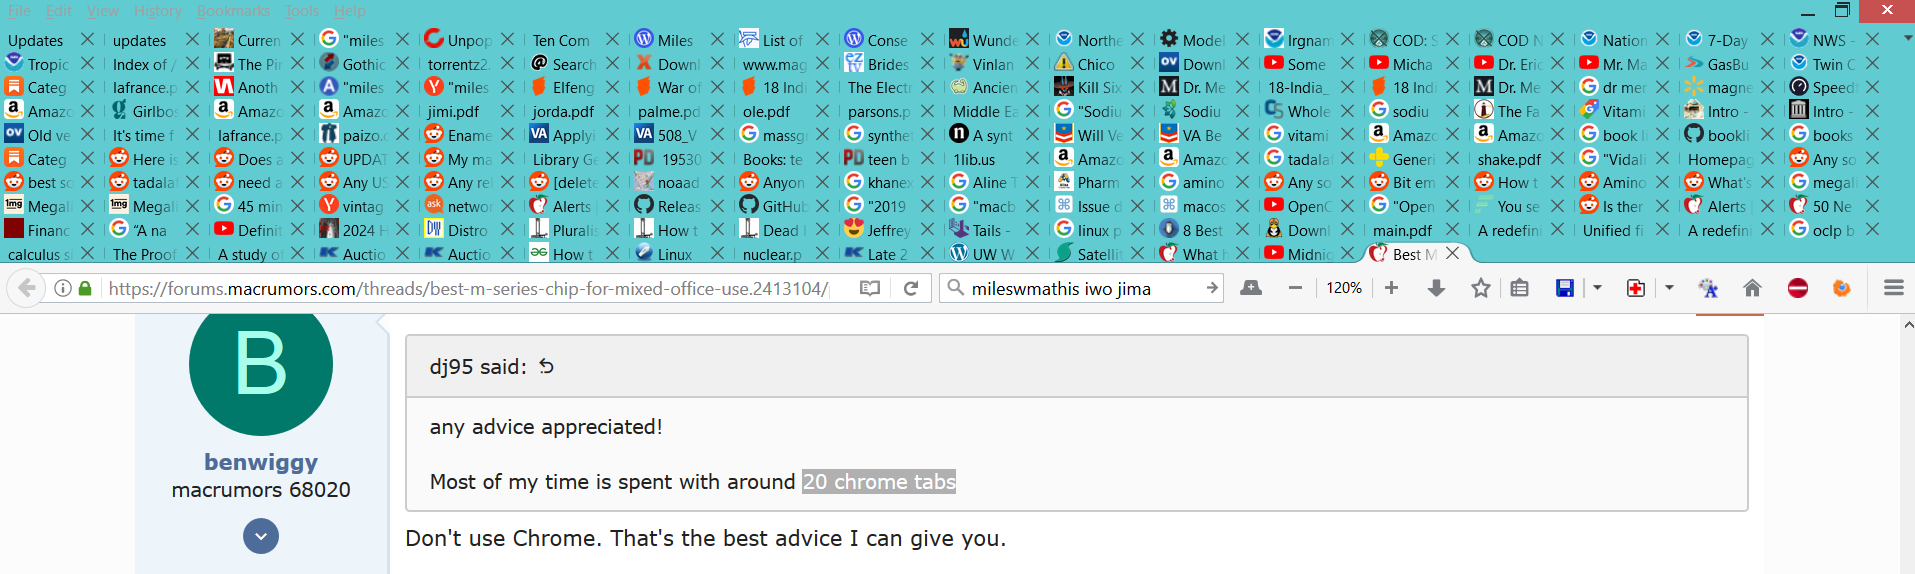Open the Tools menu
Viewport: 1915px width, 574px height.
(302, 11)
